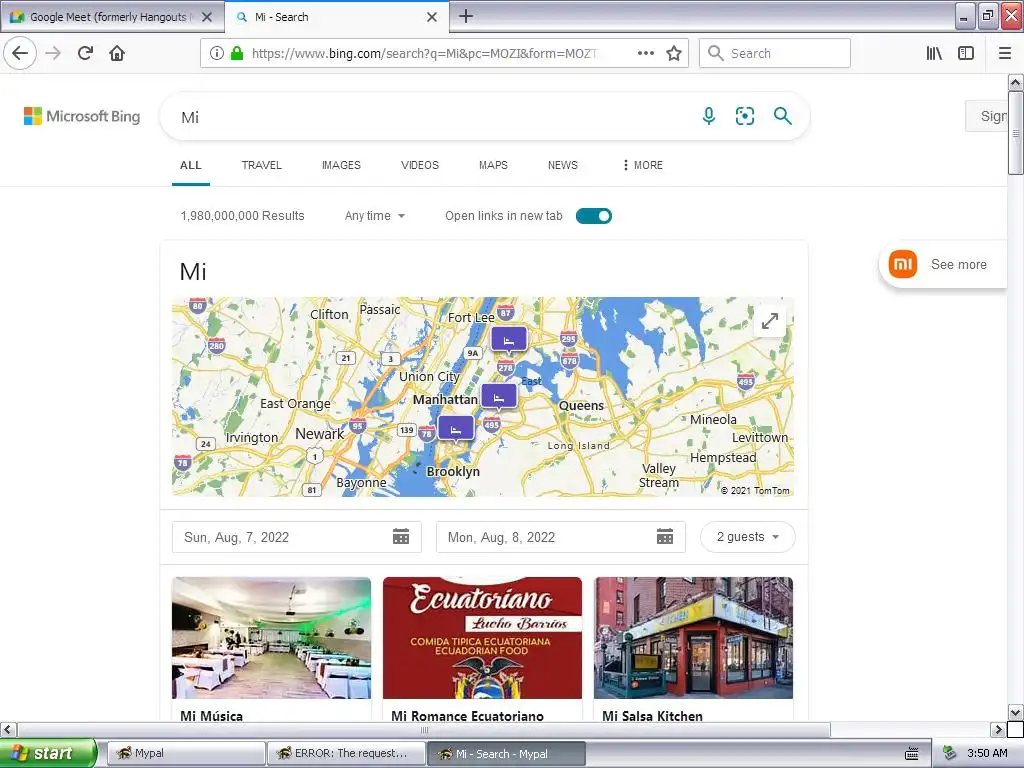Go to Microsoft Bing homepage logo
The height and width of the screenshot is (768, 1024).
82,116
